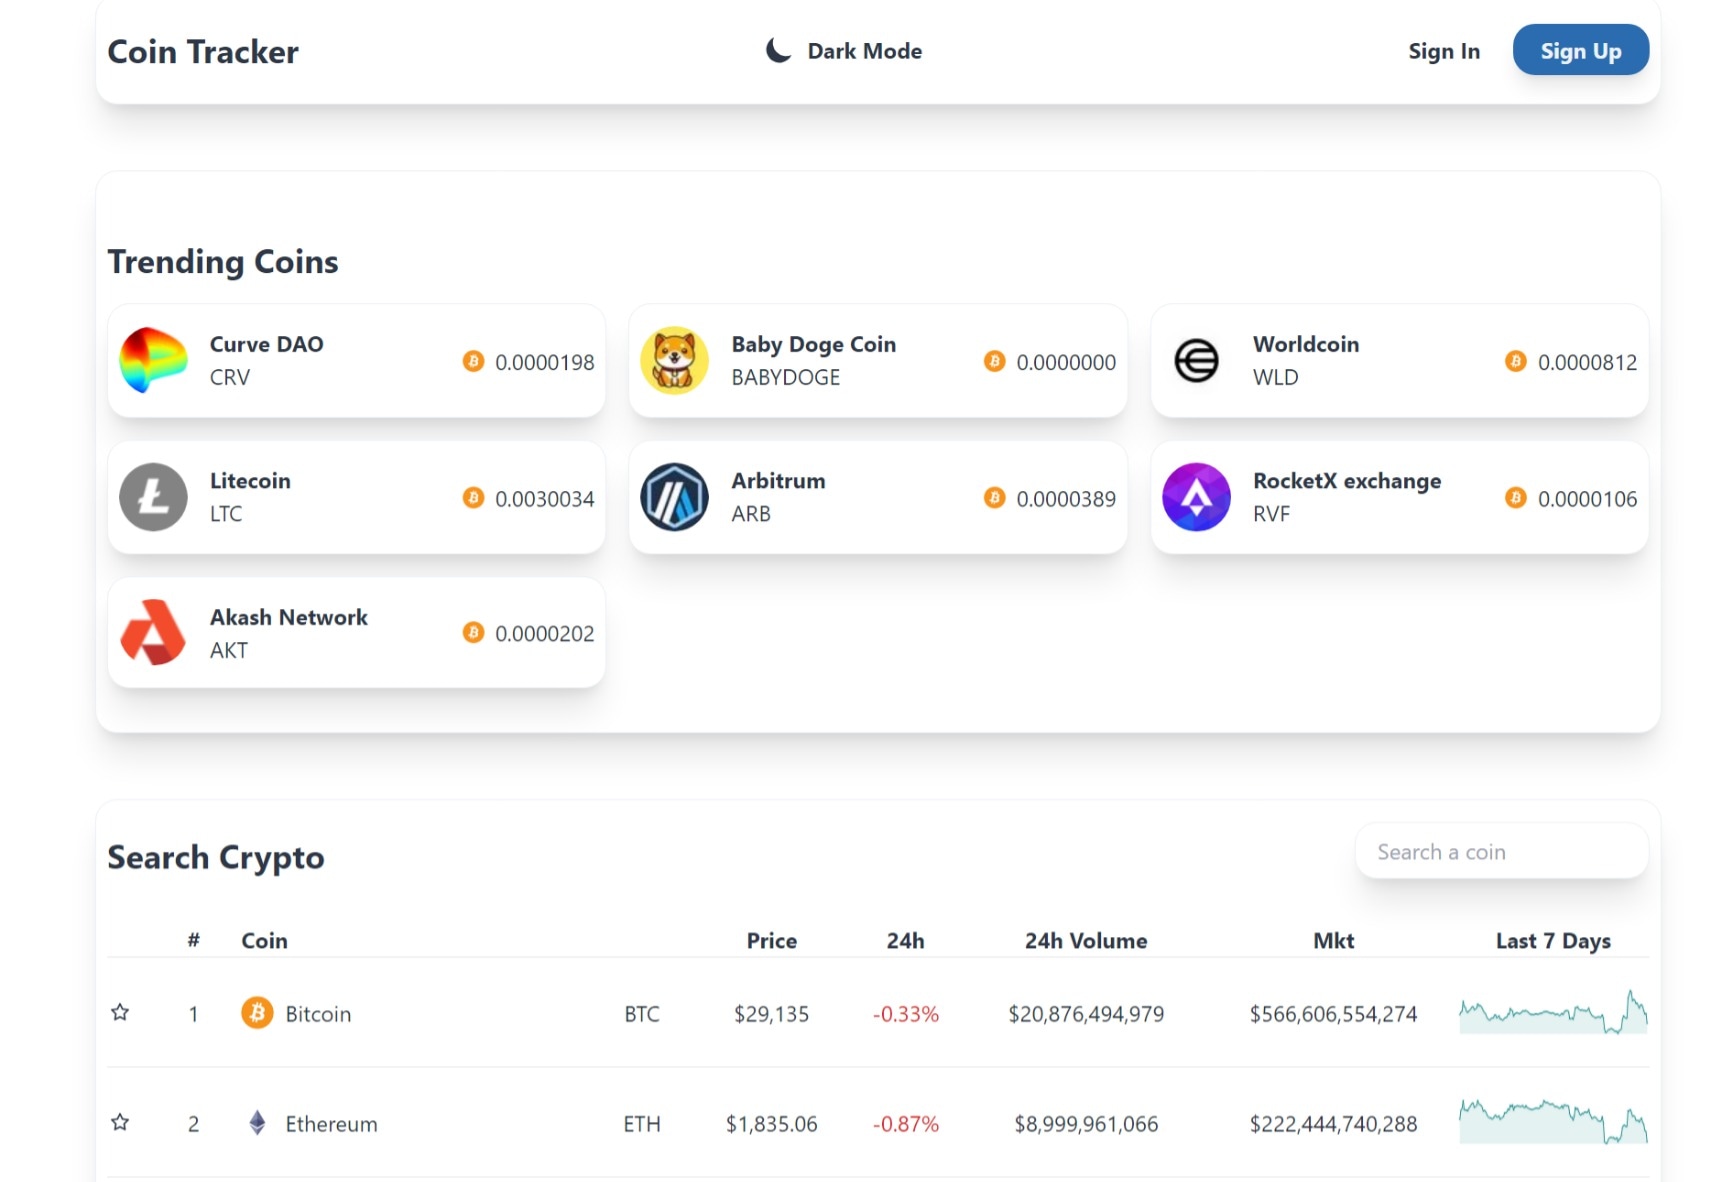Click the $222,444,740,288 market cap cell
Viewport: 1722px width, 1182px height.
click(x=1333, y=1124)
